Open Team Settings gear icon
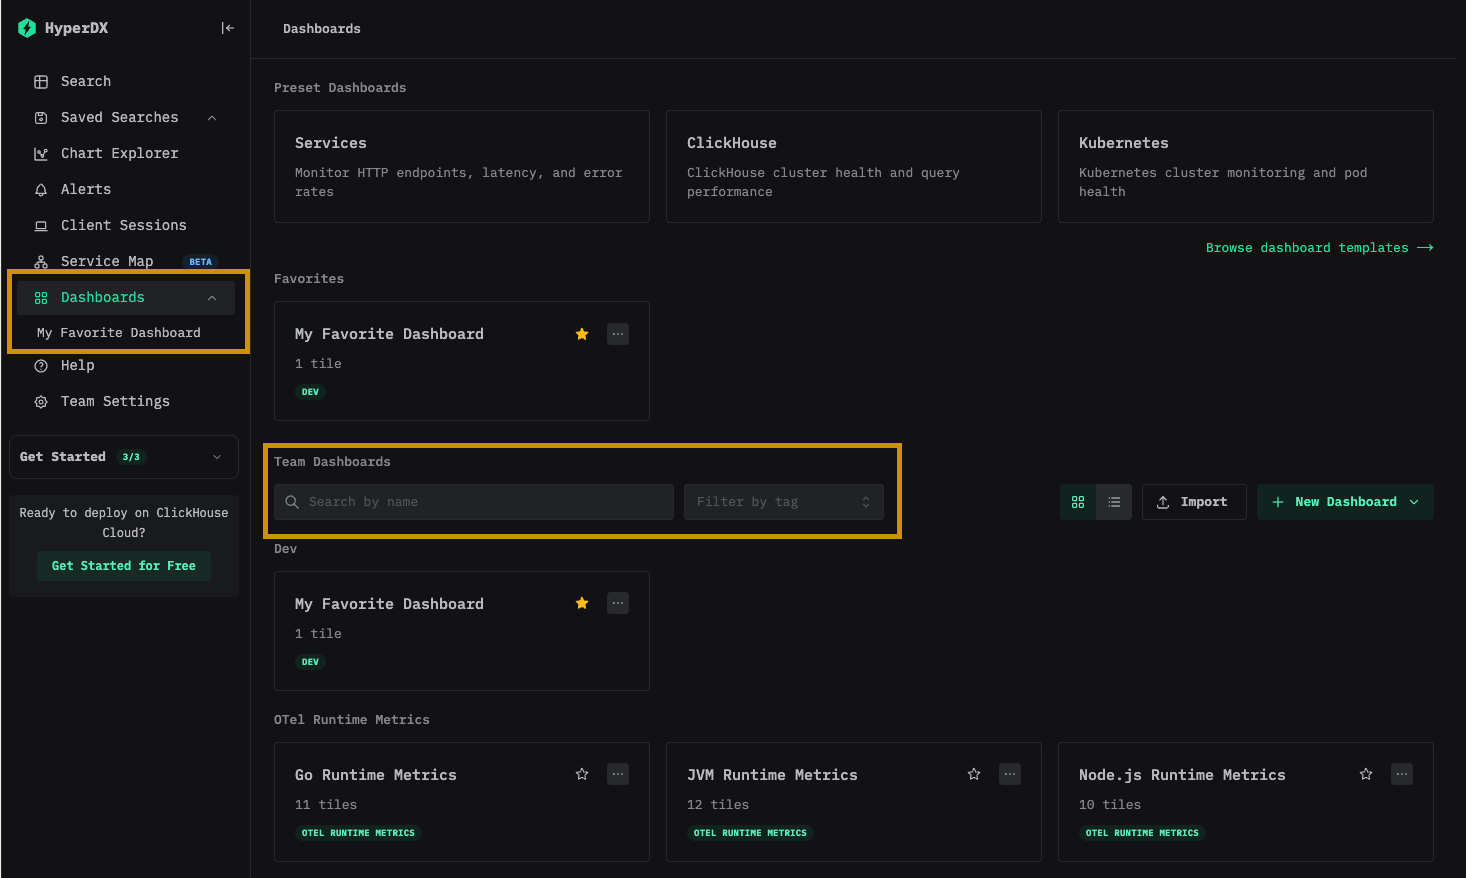 (41, 401)
